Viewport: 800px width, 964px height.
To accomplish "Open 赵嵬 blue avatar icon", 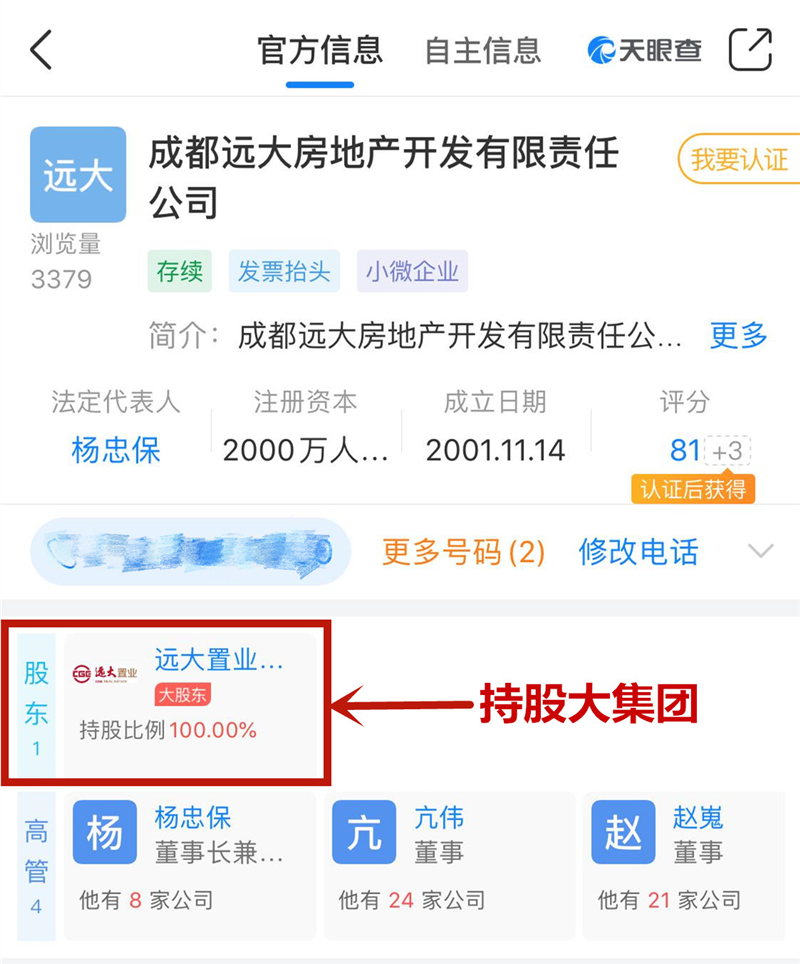I will click(623, 832).
